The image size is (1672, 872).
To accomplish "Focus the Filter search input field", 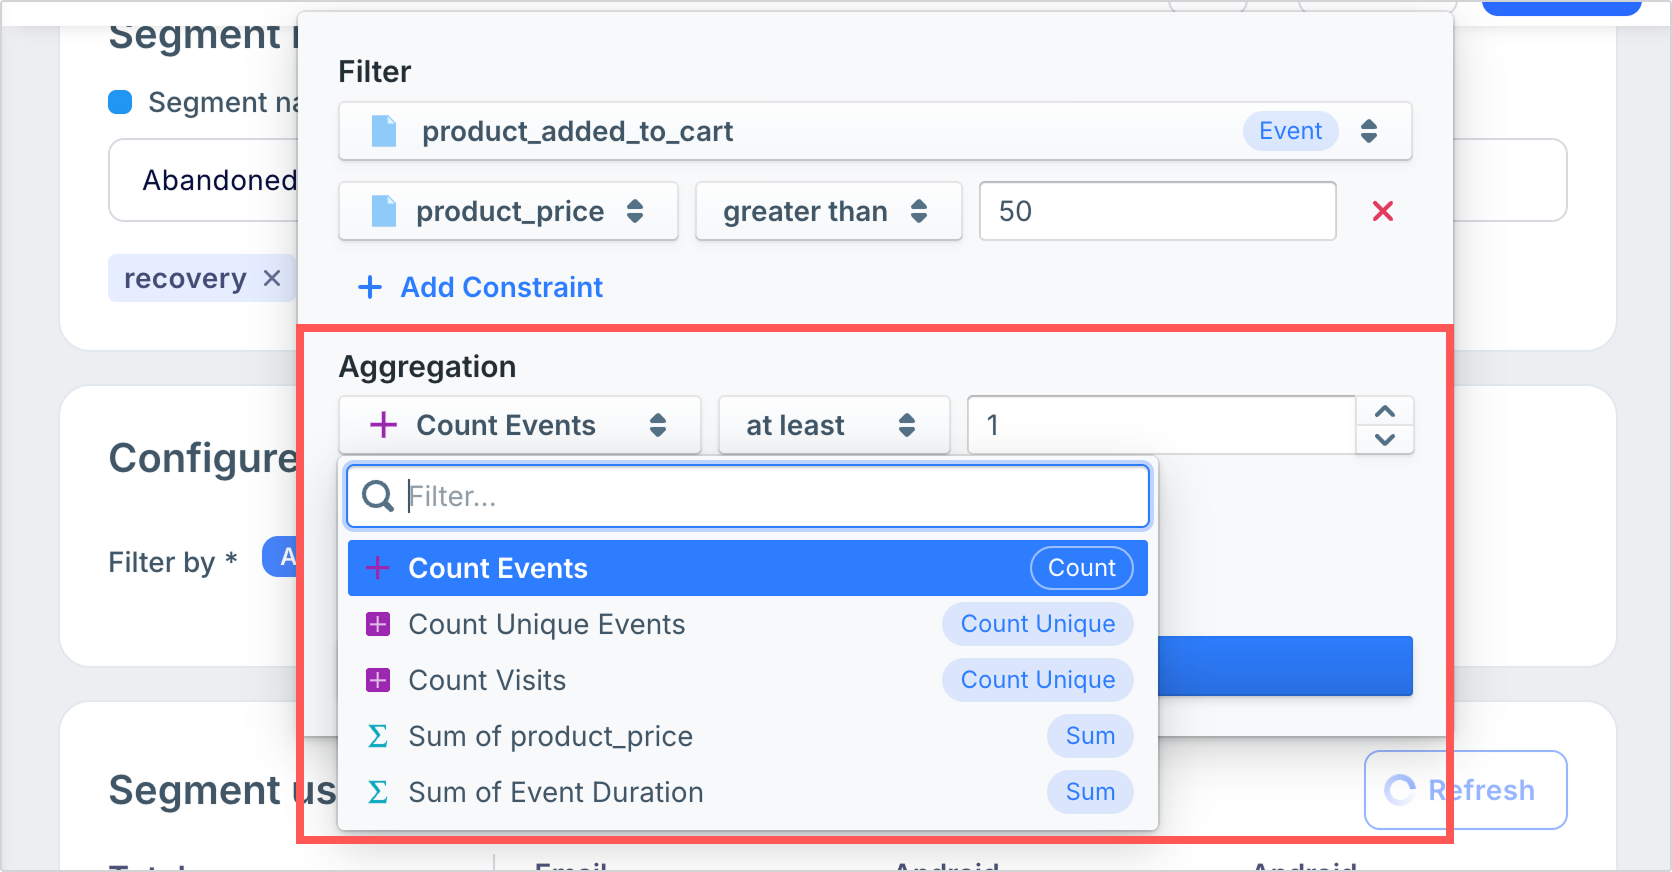I will tap(770, 496).
